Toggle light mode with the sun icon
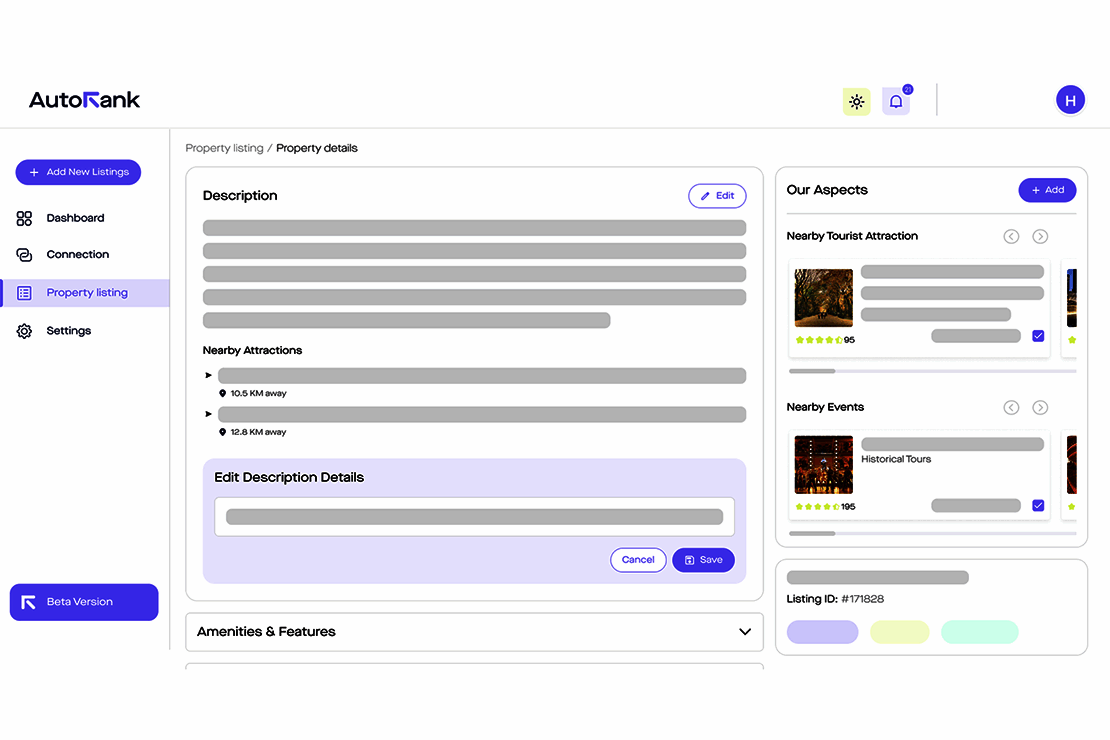The height and width of the screenshot is (740, 1110). 856,101
